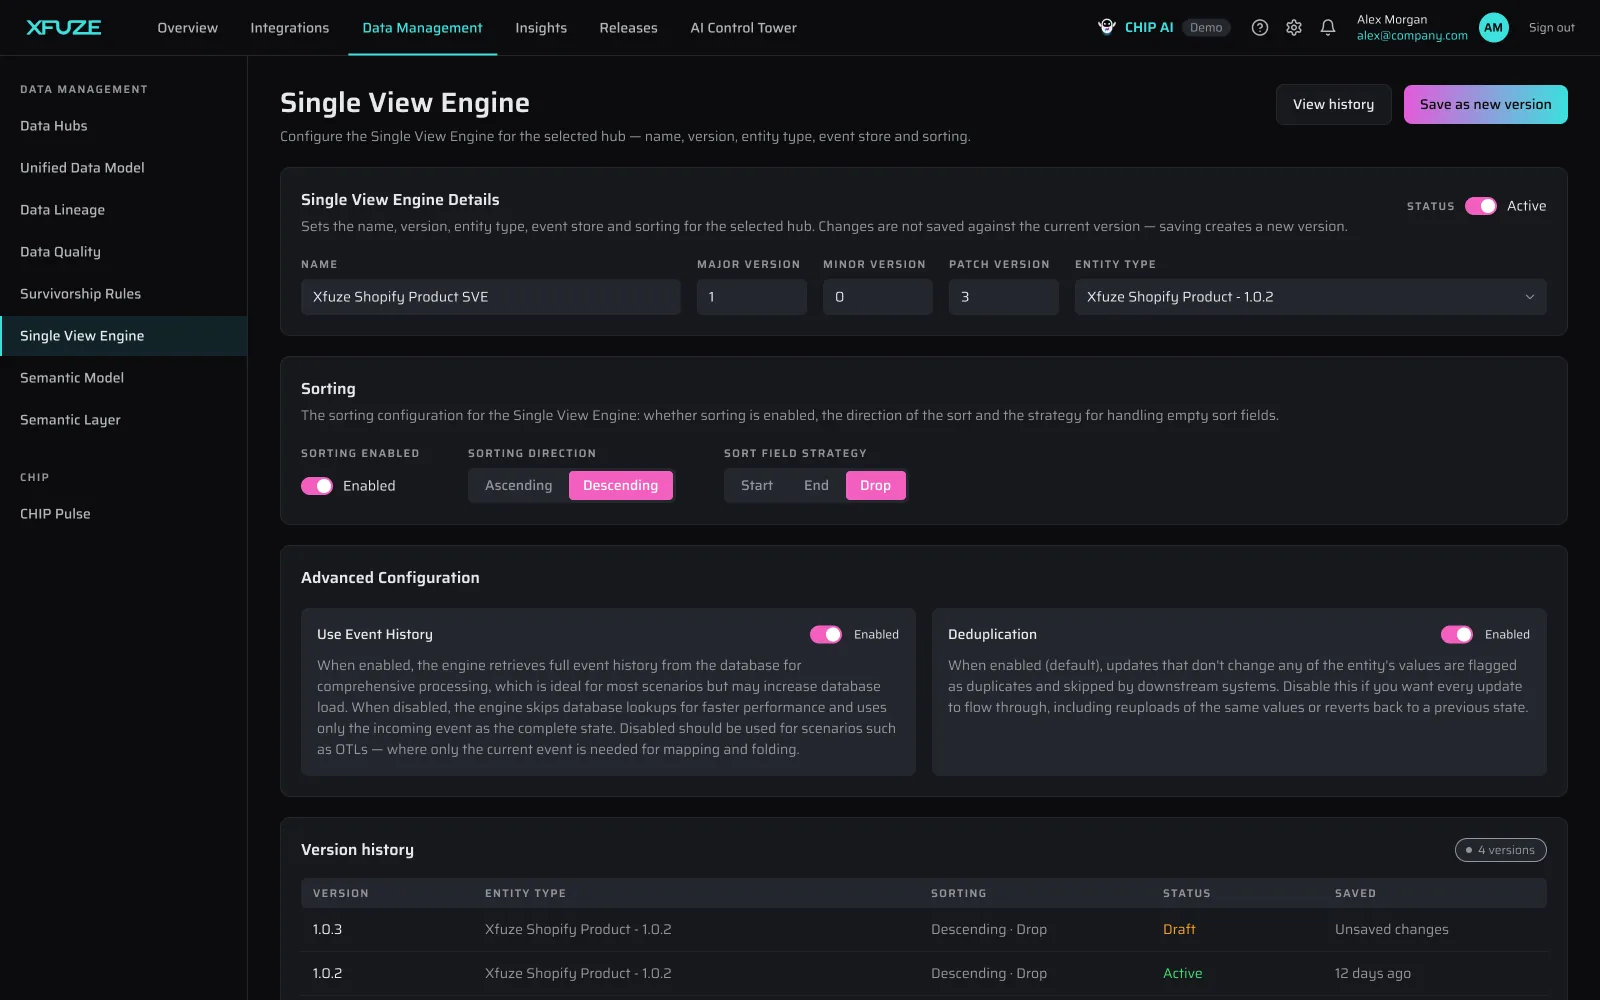Open Data Hubs in sidebar
The width and height of the screenshot is (1600, 1000).
[123, 126]
